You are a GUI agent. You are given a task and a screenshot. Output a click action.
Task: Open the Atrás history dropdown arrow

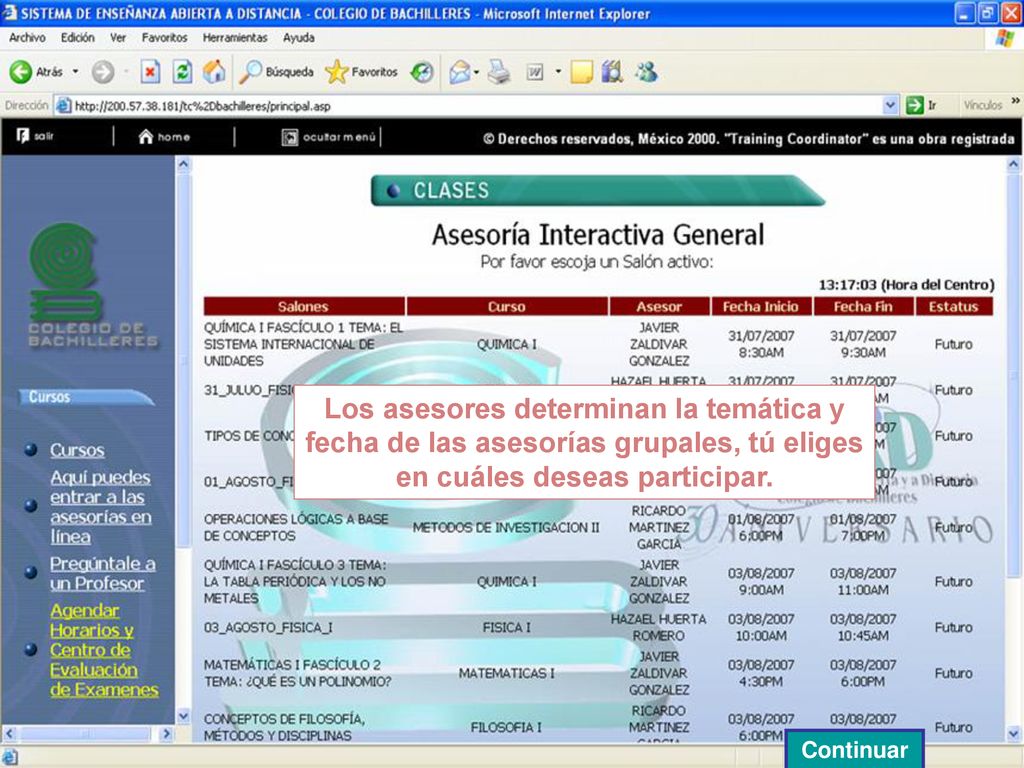click(76, 71)
